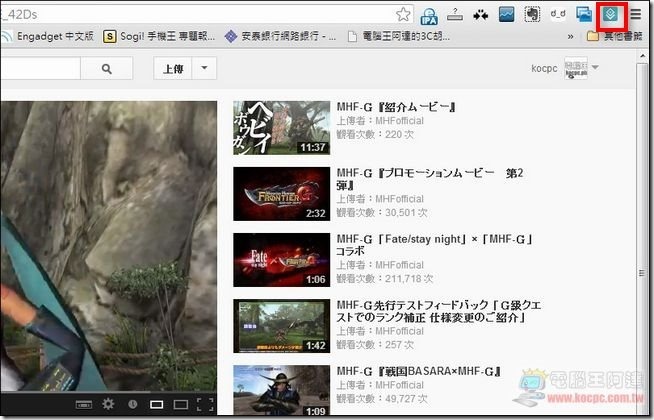The image size is (654, 420).
Task: Click the YouTube search magnifier button
Action: (x=108, y=69)
